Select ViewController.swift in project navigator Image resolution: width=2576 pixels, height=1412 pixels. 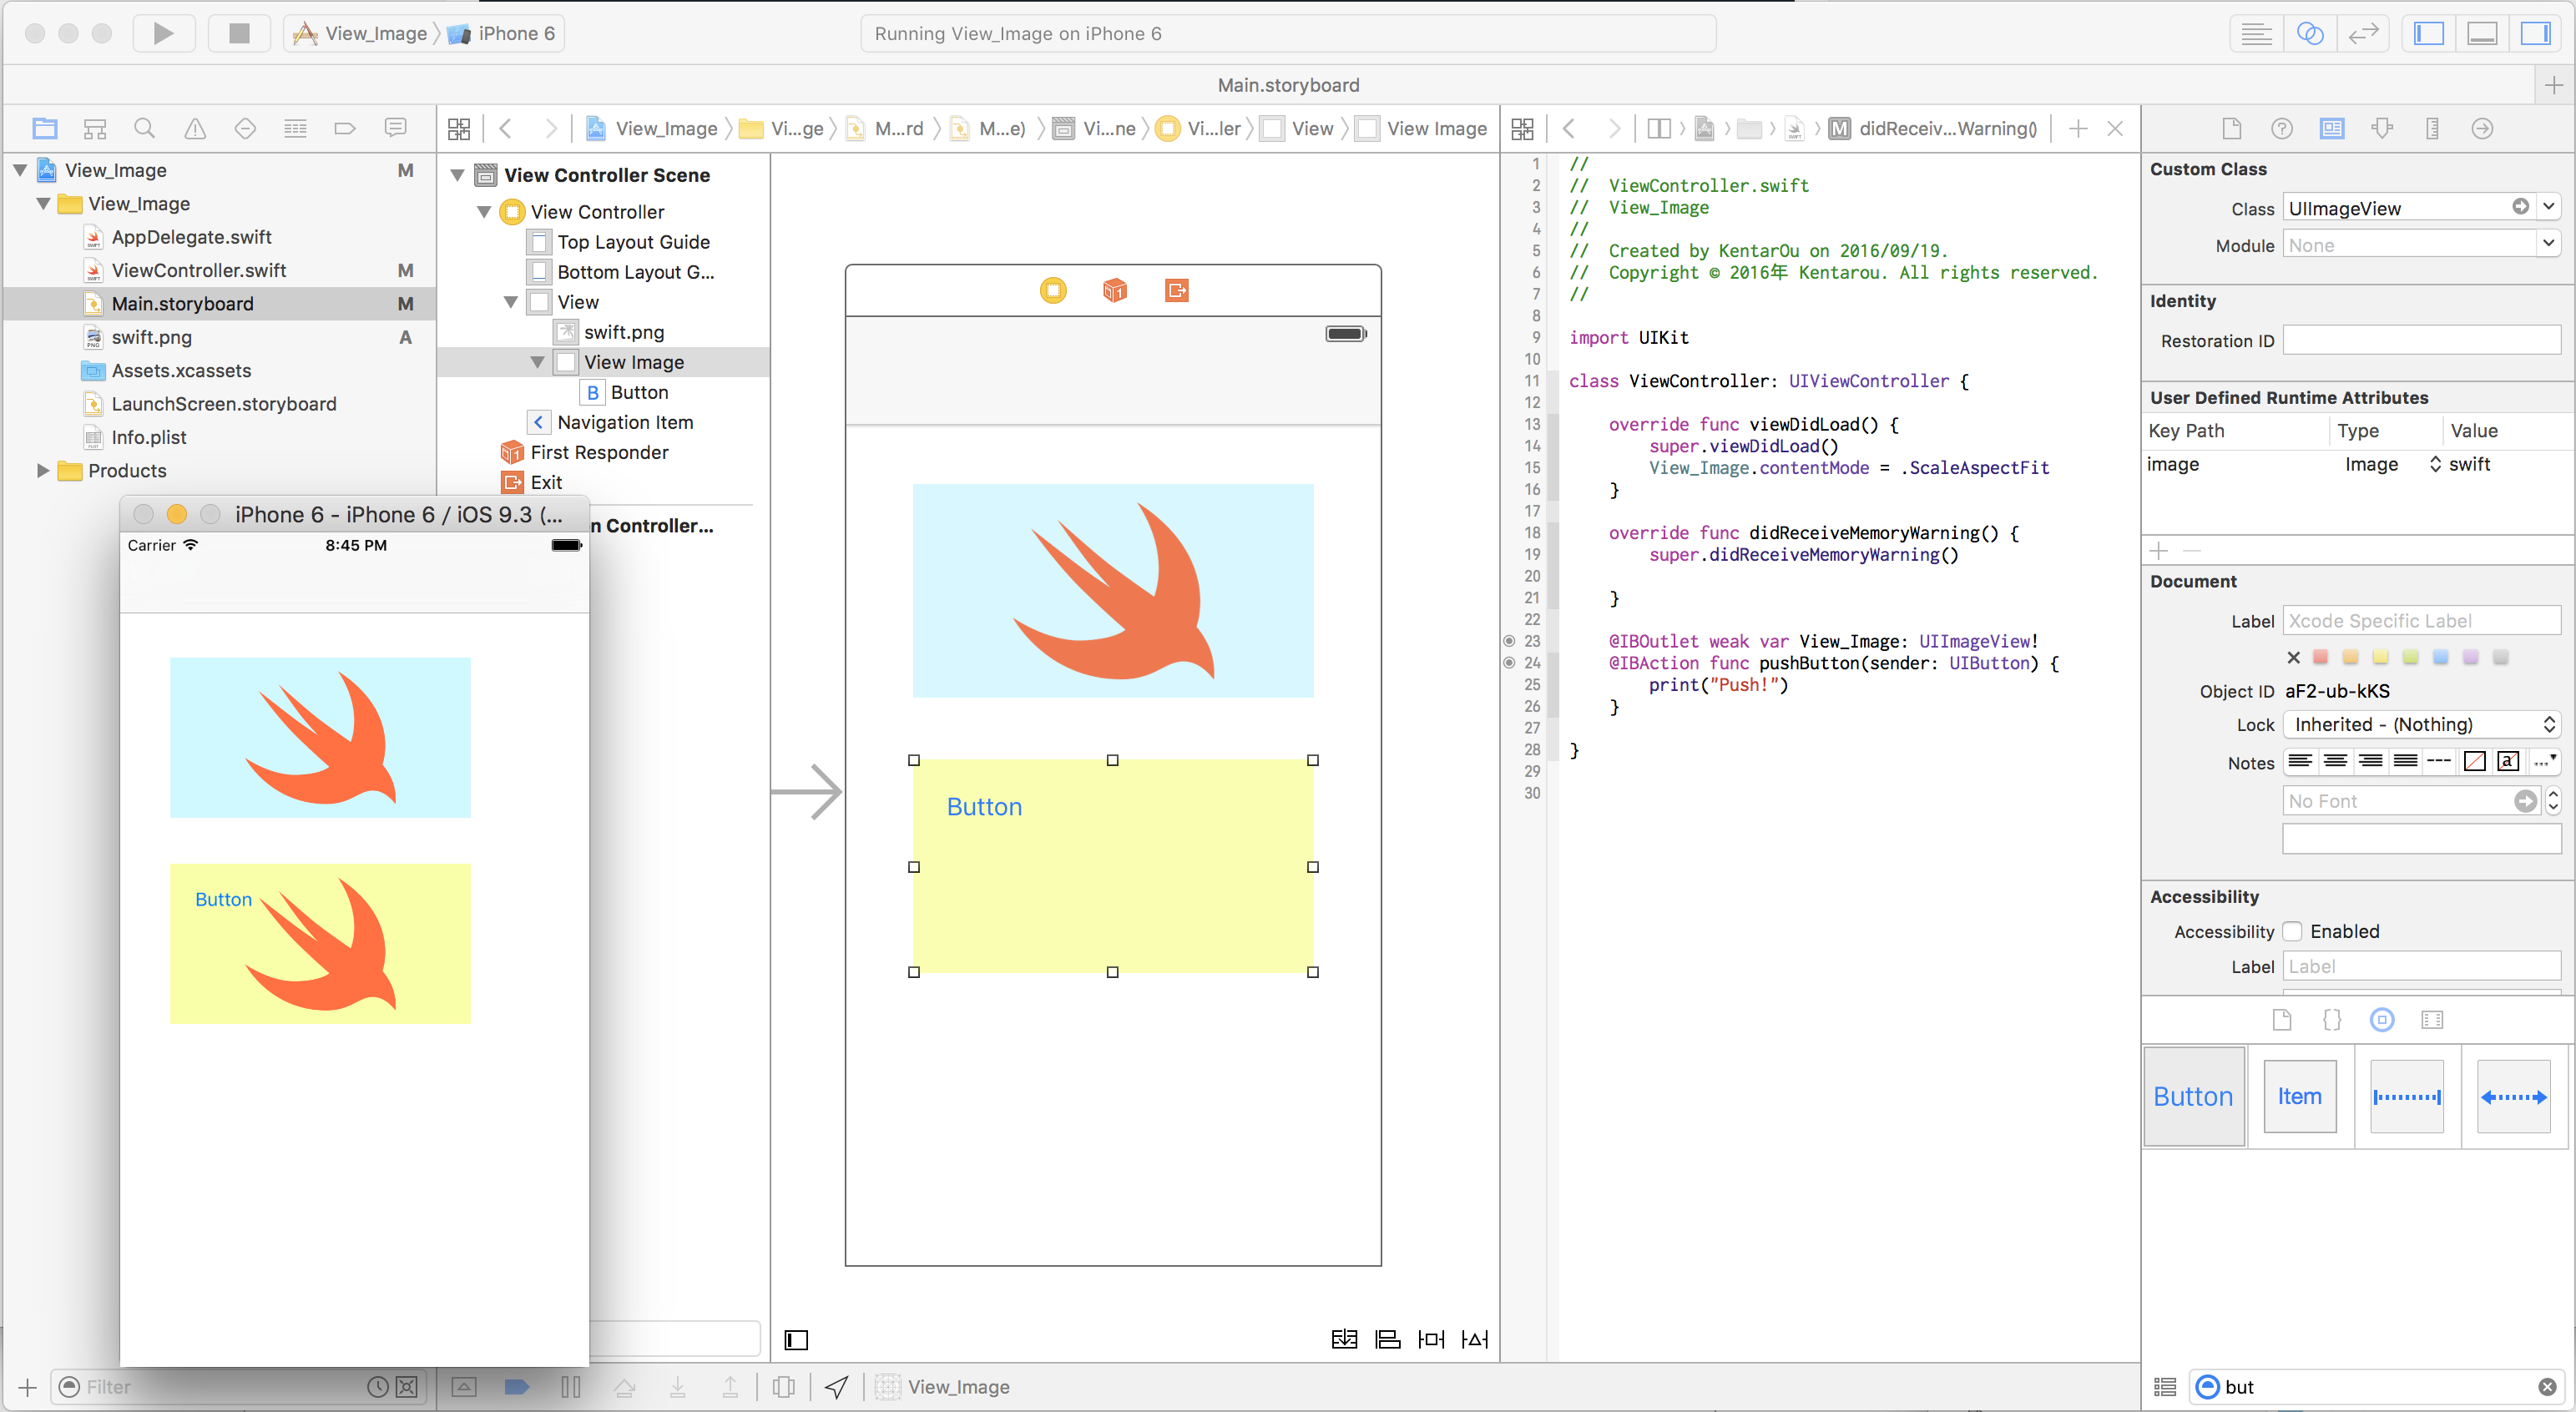[198, 270]
